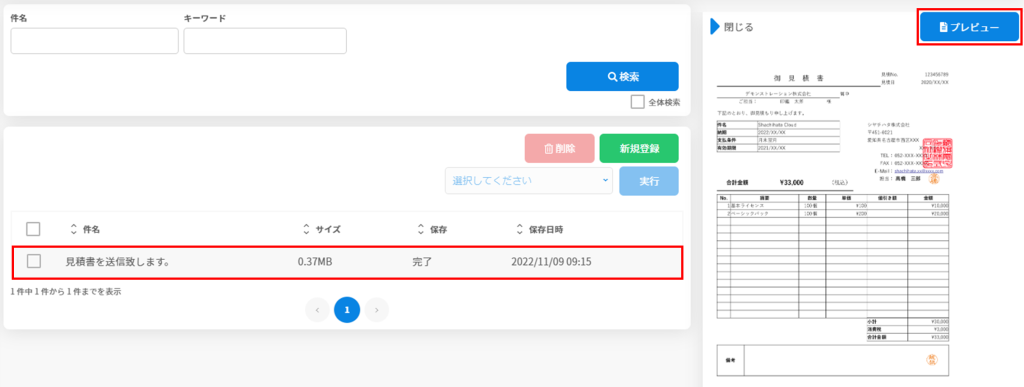1024x387 pixels.
Task: Tick the select-all checkbox in table header
Action: point(33,229)
